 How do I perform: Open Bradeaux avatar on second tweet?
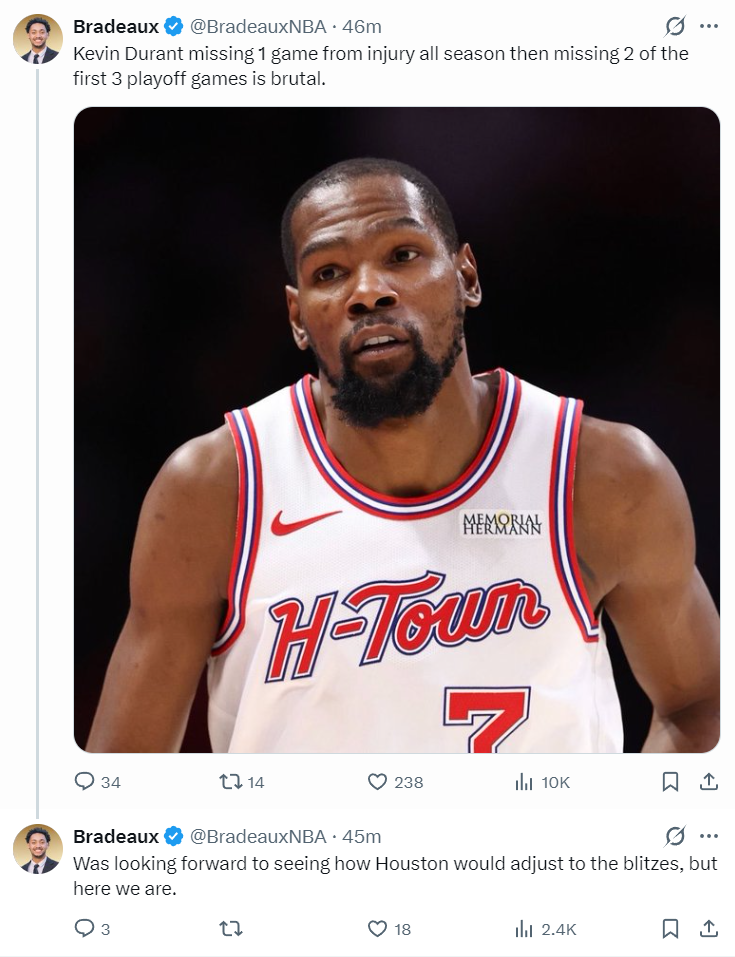coord(38,848)
